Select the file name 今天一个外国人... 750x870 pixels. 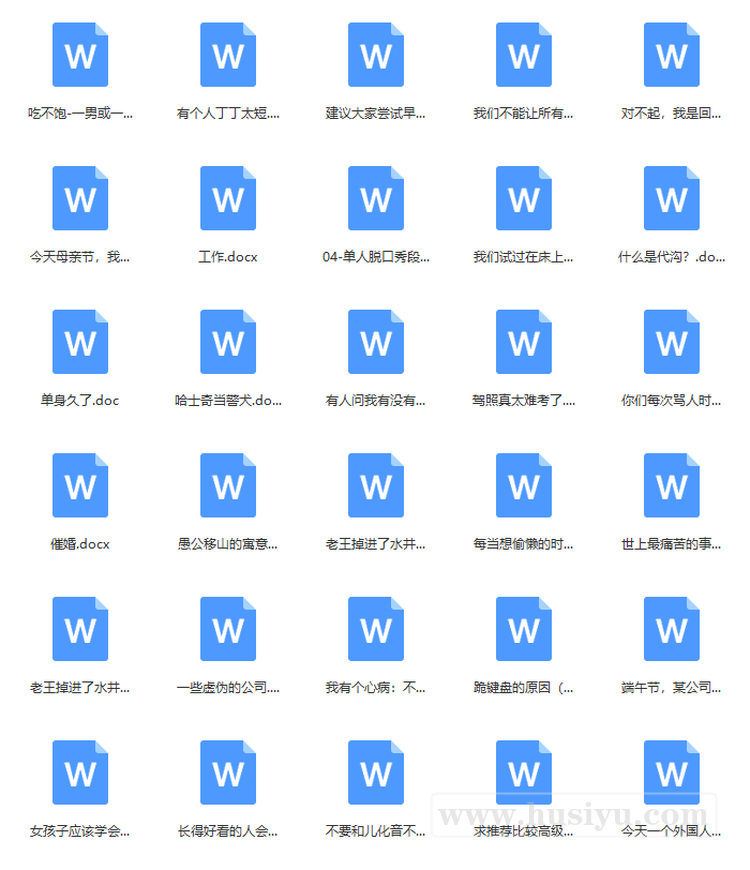click(x=671, y=831)
